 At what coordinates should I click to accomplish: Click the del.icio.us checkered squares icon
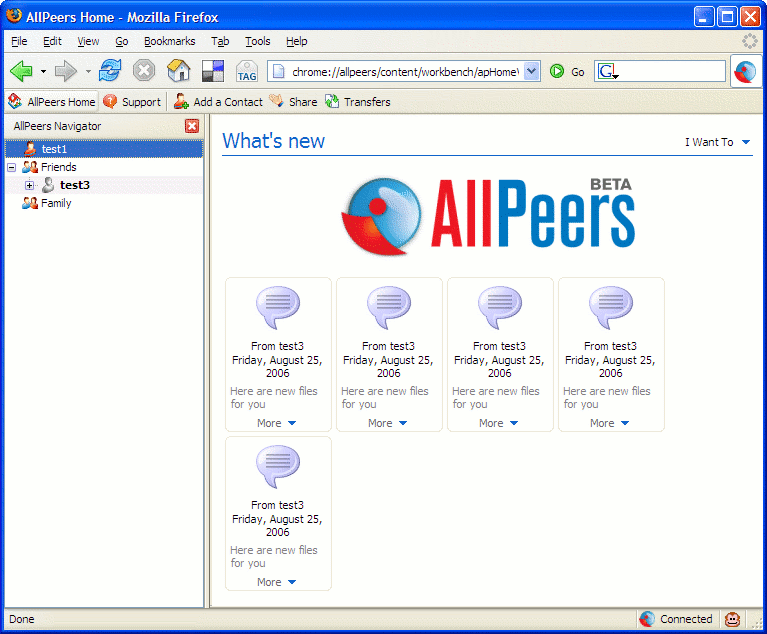213,71
